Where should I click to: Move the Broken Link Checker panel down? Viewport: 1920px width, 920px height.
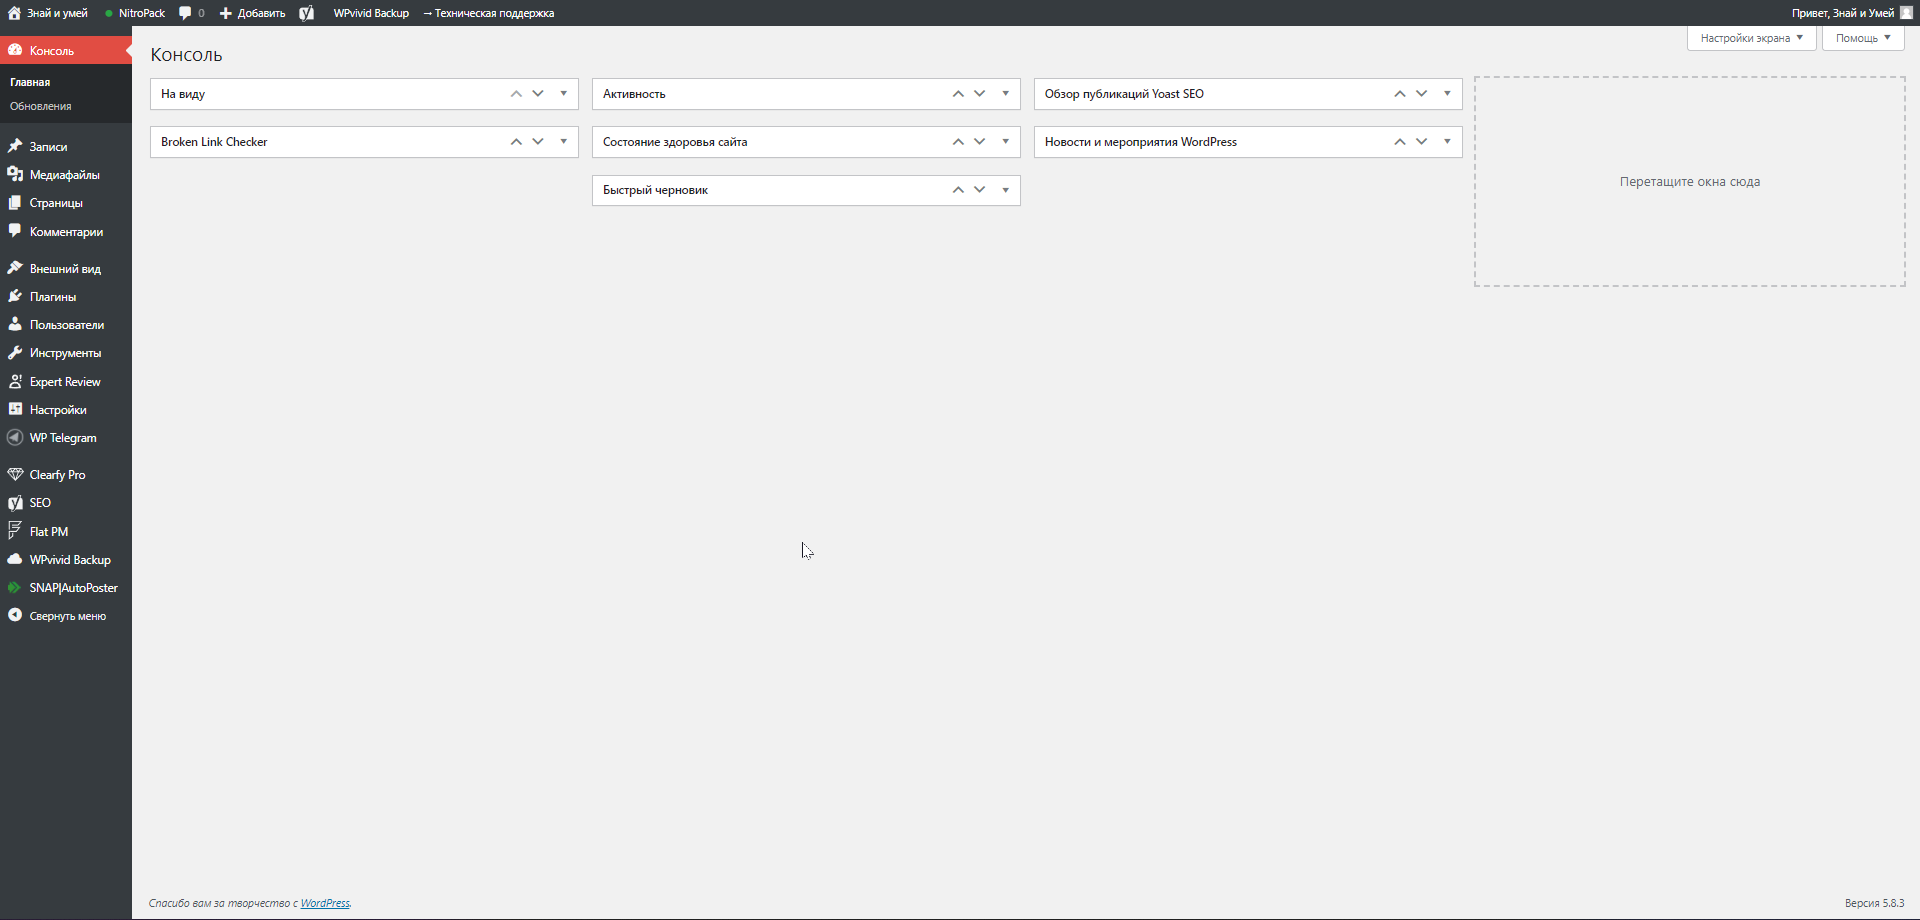pos(538,142)
